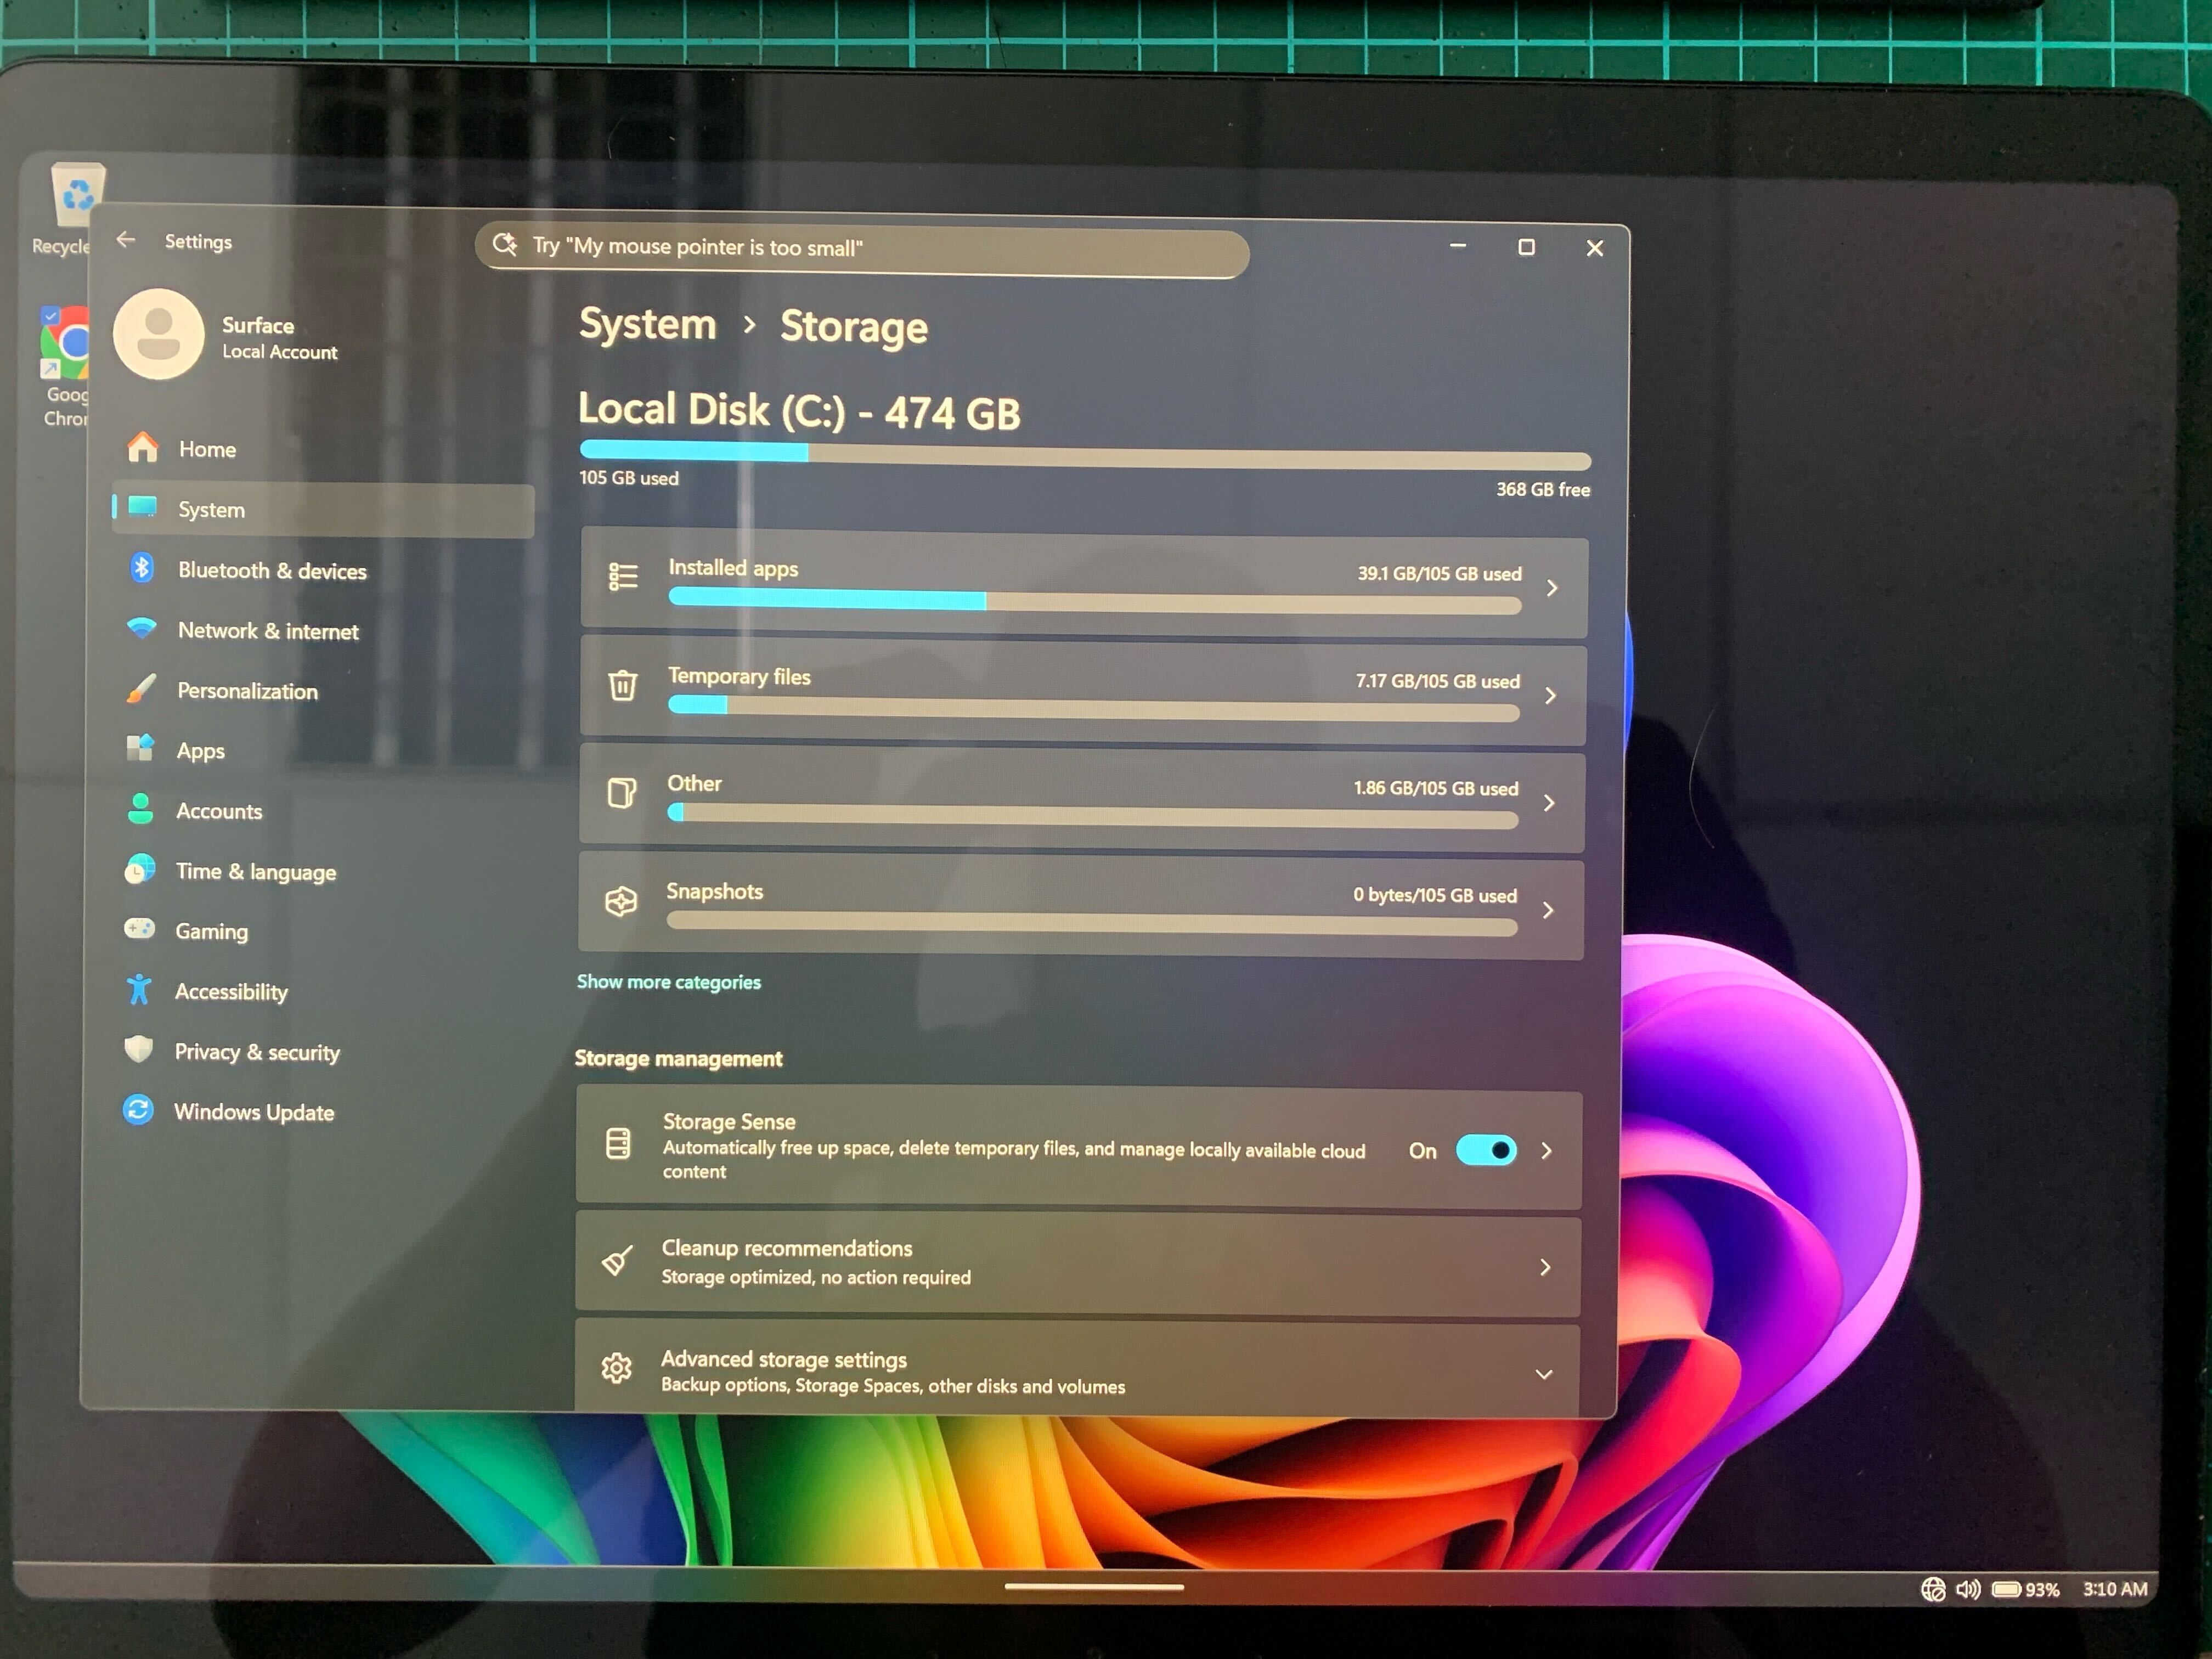This screenshot has width=2212, height=1659.
Task: Click the volume icon in system tray
Action: pos(1967,1589)
